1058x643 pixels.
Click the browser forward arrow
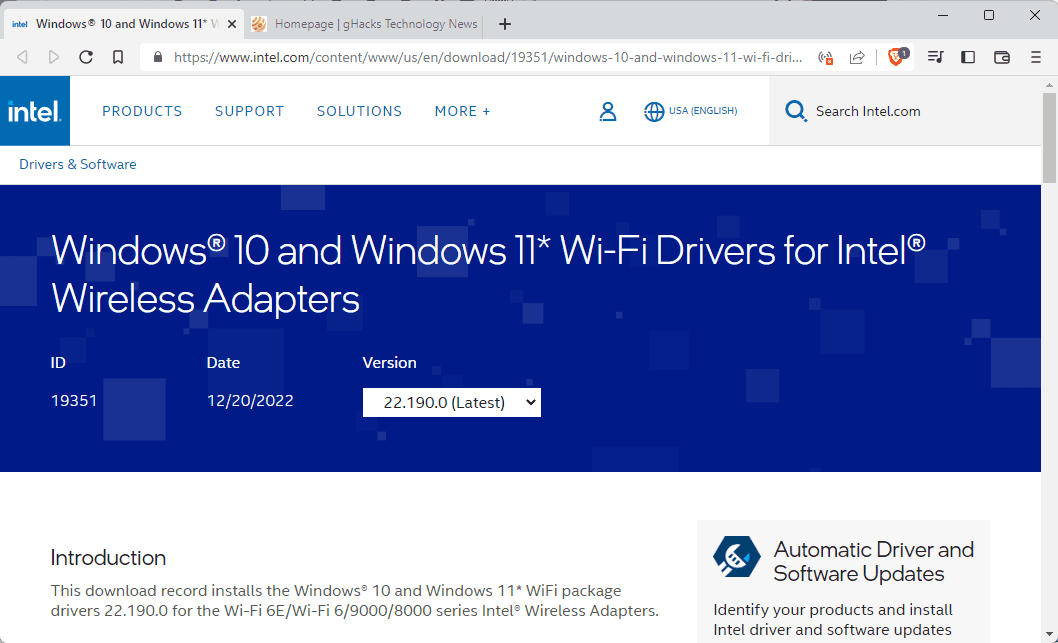coord(54,57)
